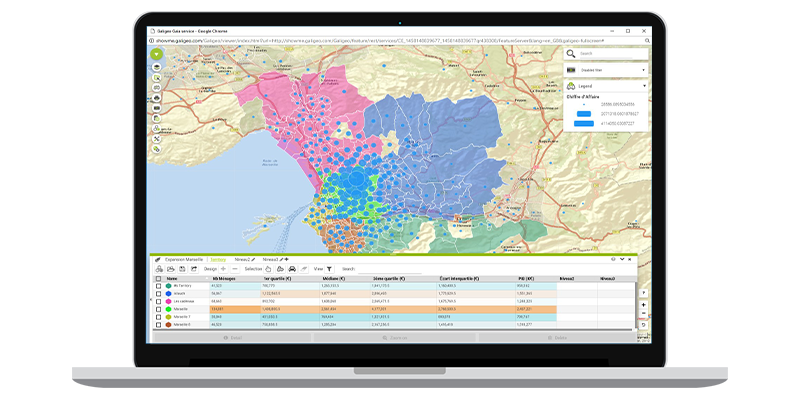This screenshot has height=400, width=800.
Task: Click the zoom in plus button on map
Action: tap(643, 303)
